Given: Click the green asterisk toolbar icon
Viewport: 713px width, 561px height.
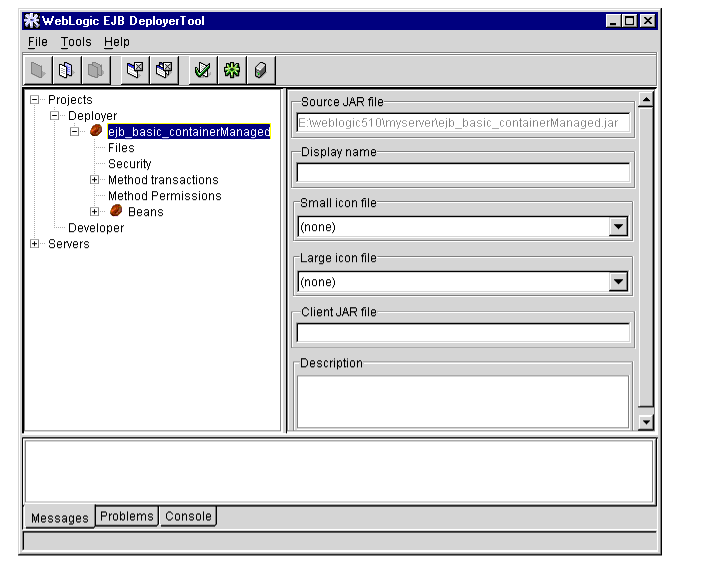Looking at the screenshot, I should click(232, 70).
